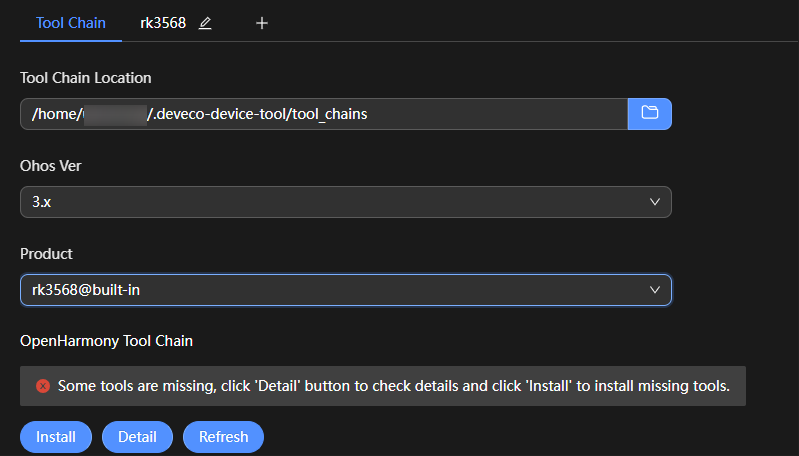Browse for tool chain folder
Image resolution: width=799 pixels, height=456 pixels.
tap(649, 113)
